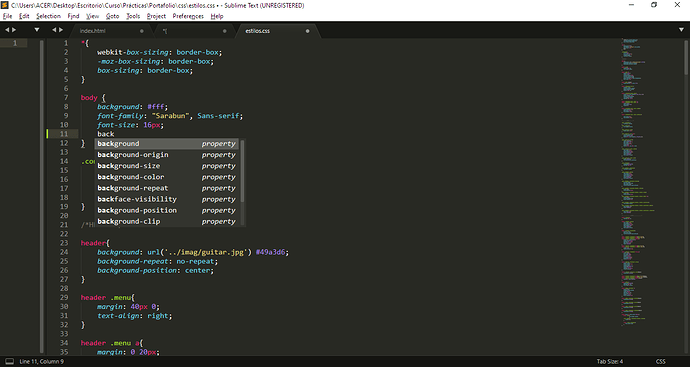The height and width of the screenshot is (367, 690).
Task: Click the unsaved dot on index.html tab
Action: pos(142,31)
